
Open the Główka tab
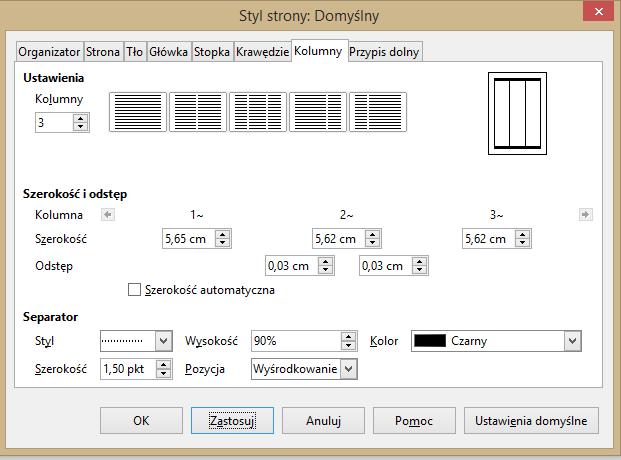pos(168,52)
